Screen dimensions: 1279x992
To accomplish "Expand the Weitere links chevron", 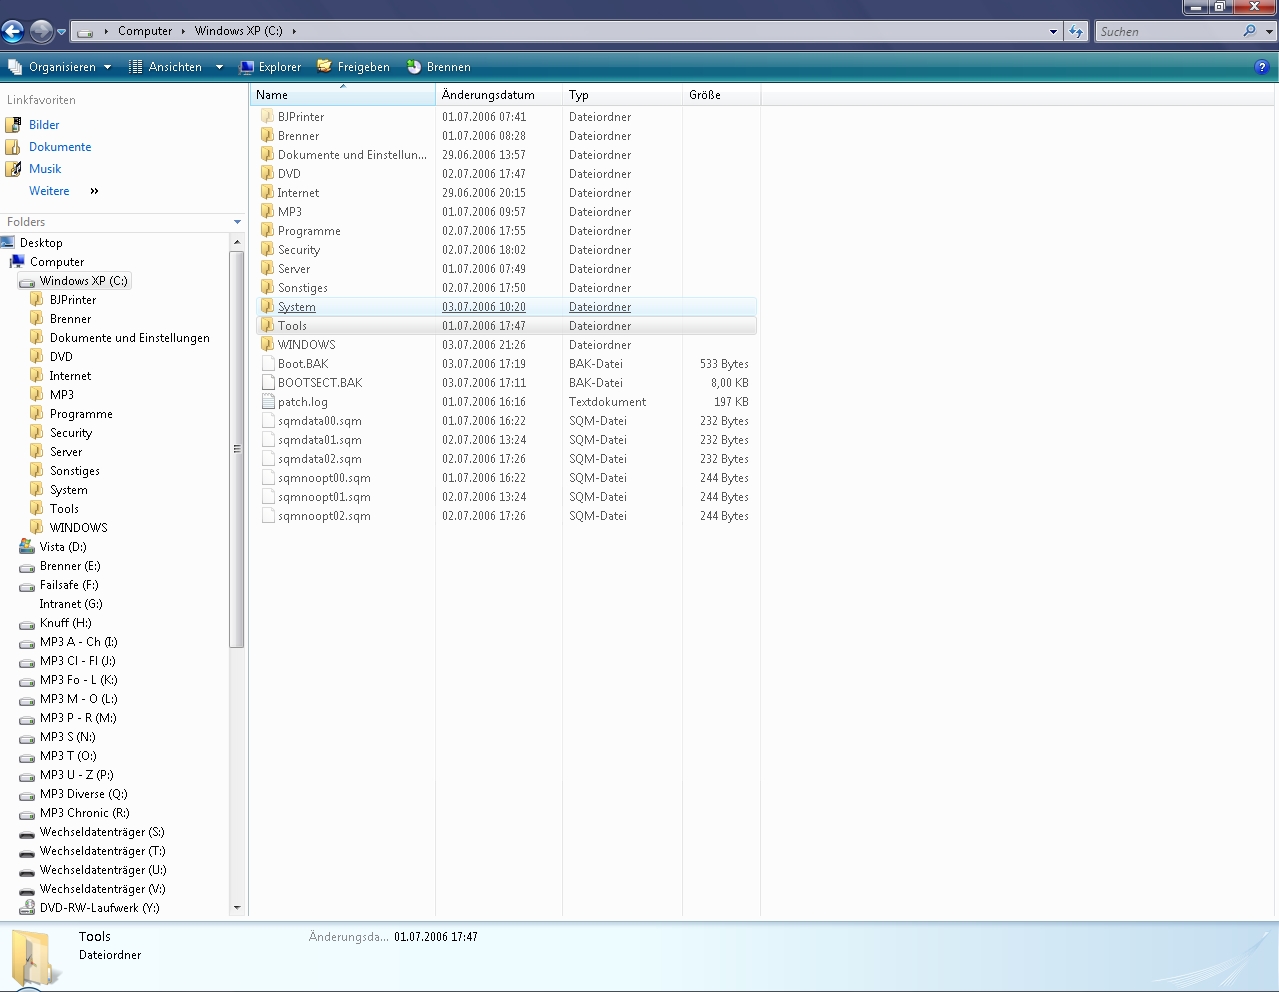I will coord(94,191).
